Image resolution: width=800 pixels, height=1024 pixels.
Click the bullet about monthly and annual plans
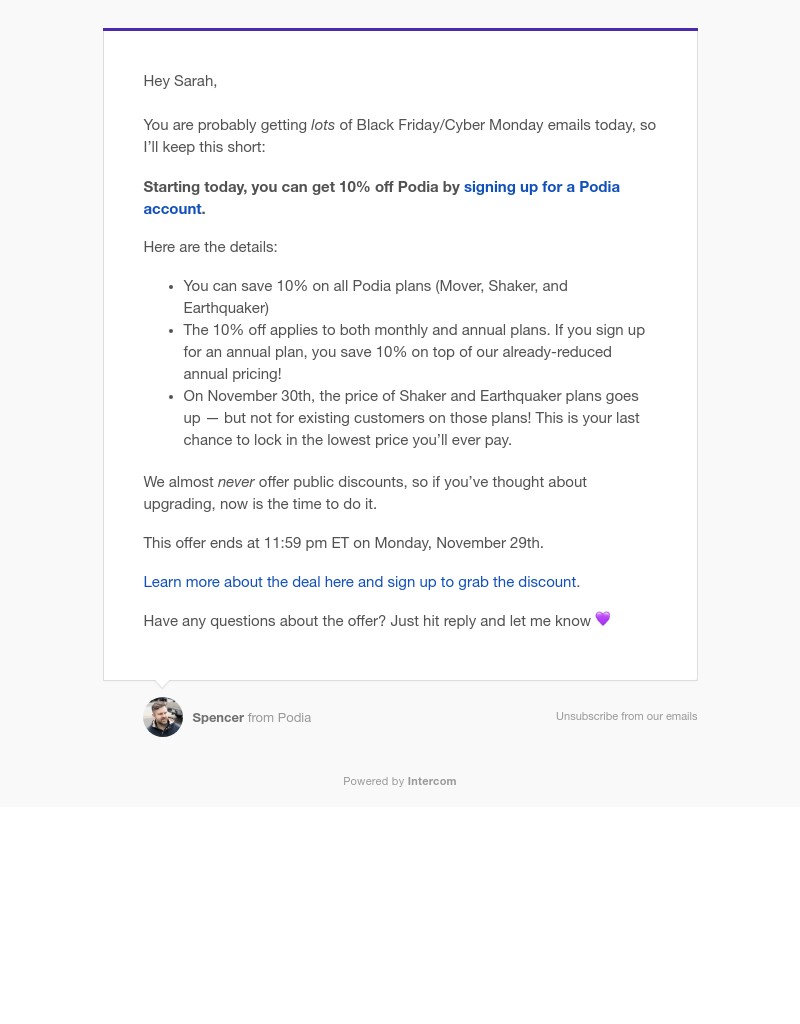414,352
